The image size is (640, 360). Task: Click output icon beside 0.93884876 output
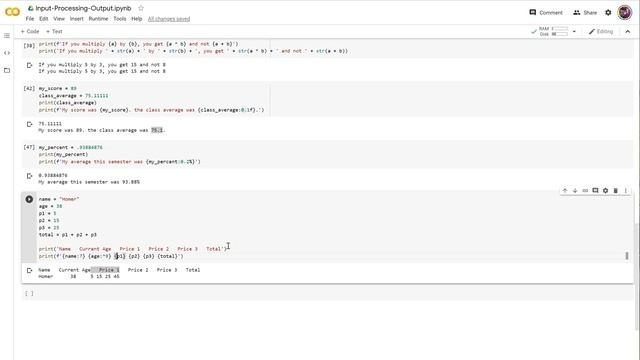tap(29, 176)
